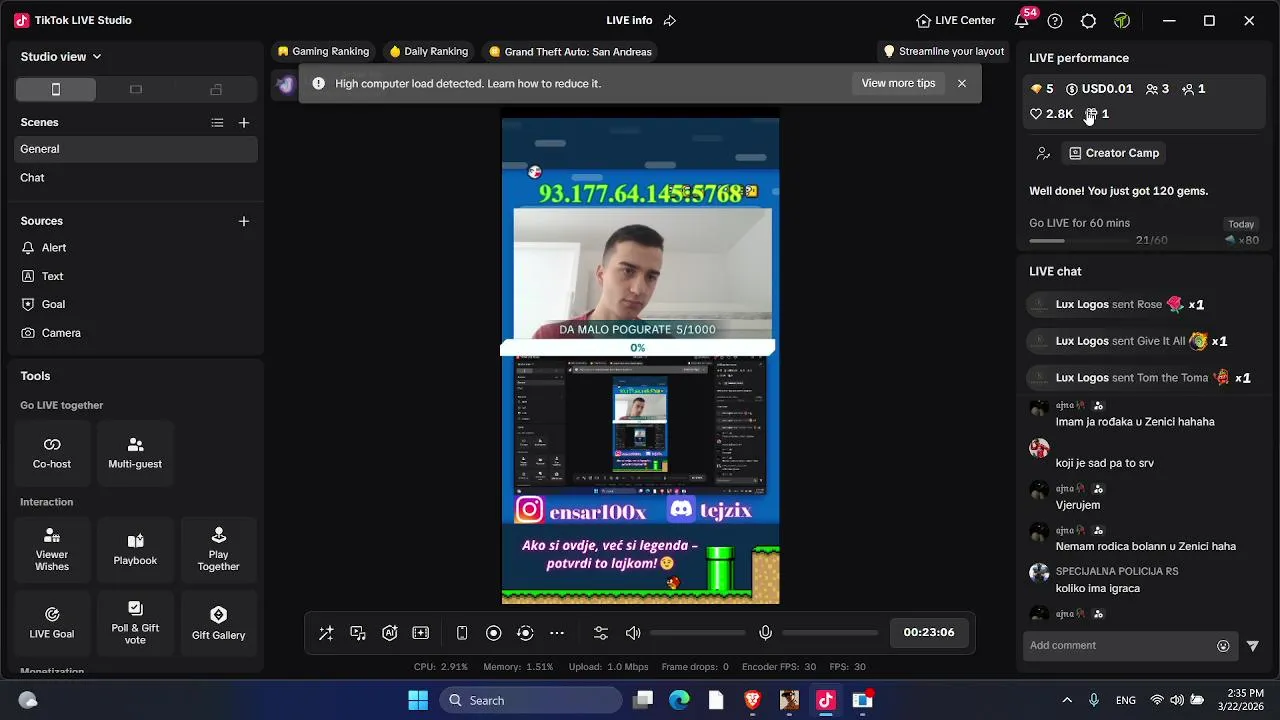Open emoji picker in comment box
This screenshot has width=1280, height=720.
(1223, 646)
